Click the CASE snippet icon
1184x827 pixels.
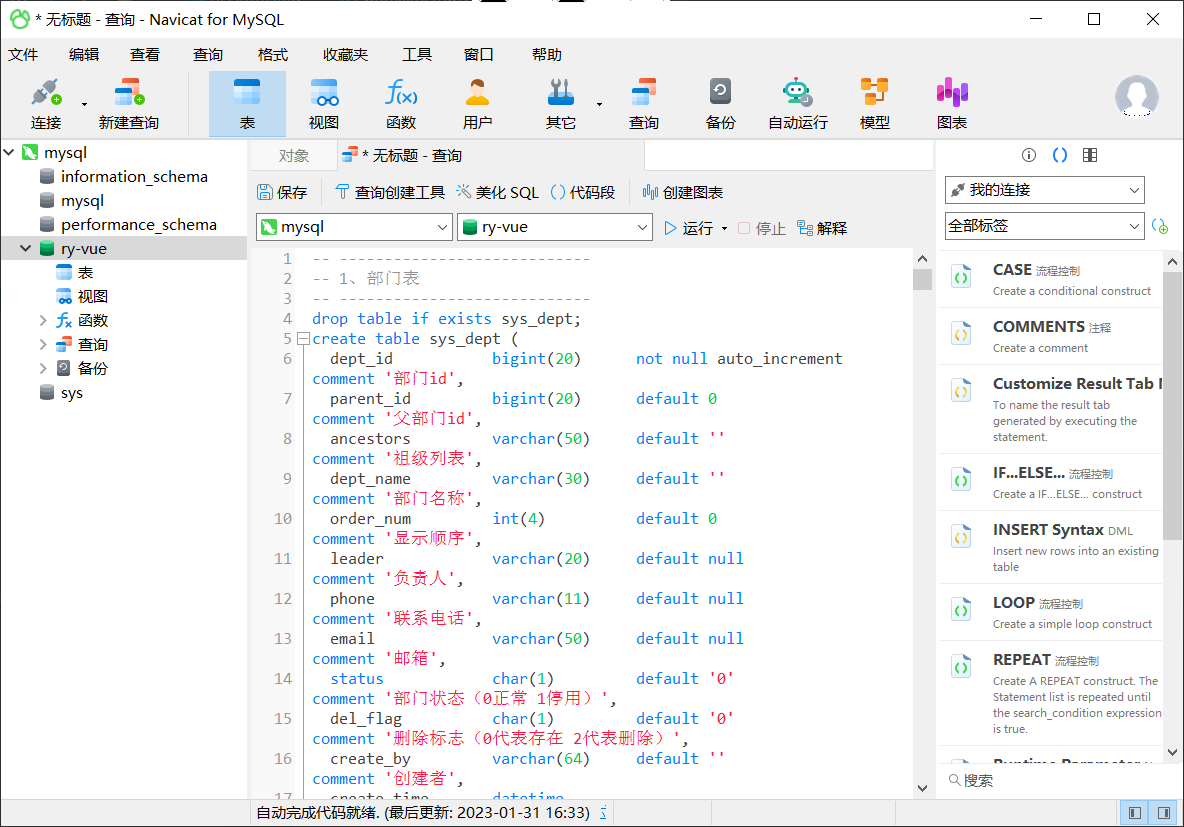[961, 278]
